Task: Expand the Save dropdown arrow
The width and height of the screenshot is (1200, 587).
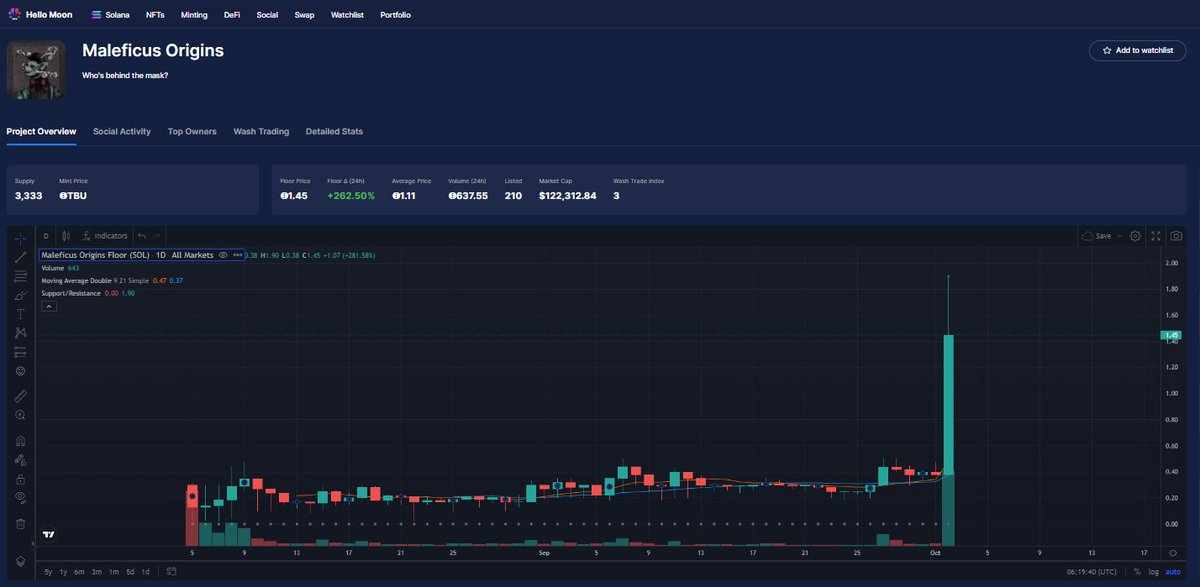Action: (1119, 236)
